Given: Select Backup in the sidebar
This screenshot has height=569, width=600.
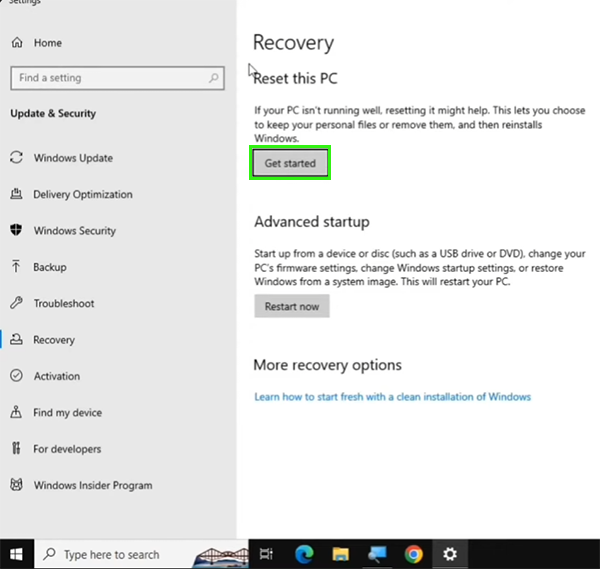Looking at the screenshot, I should [x=50, y=267].
